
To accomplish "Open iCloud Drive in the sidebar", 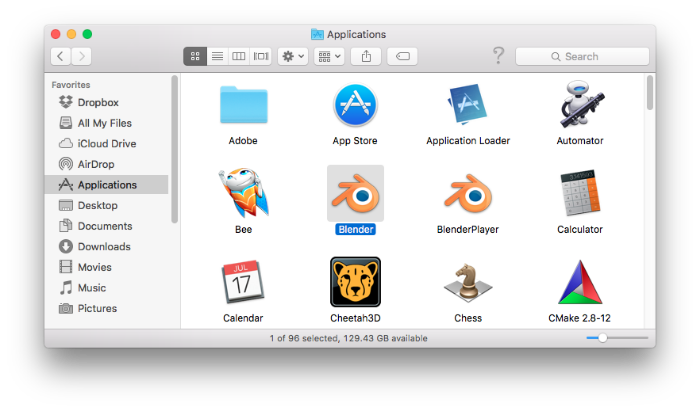I will click(107, 143).
